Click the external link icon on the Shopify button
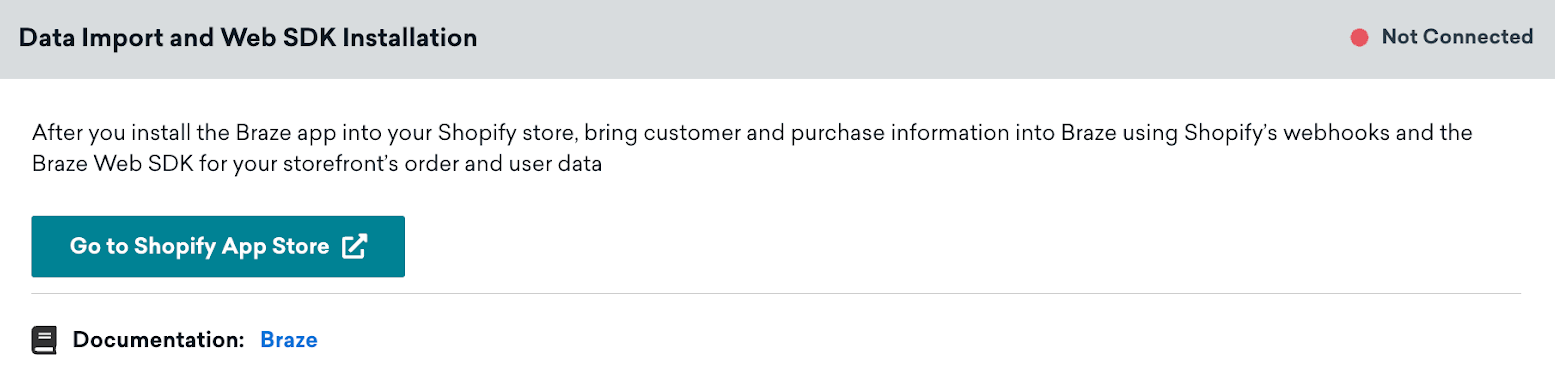The image size is (1555, 387). [355, 246]
